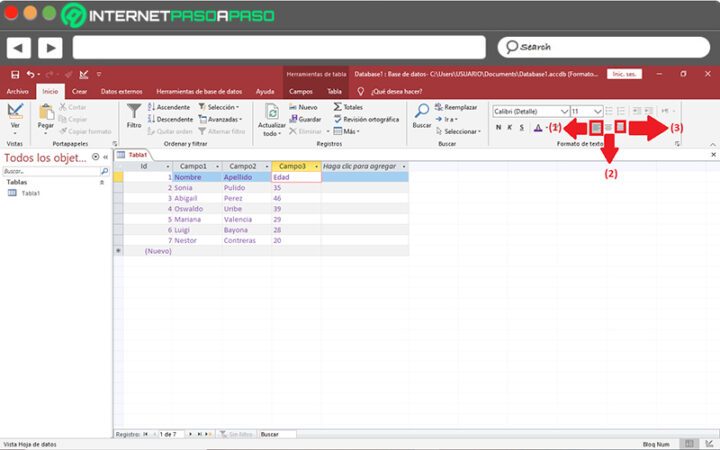Switch to the Crear tab
This screenshot has width=720, height=450.
79,91
